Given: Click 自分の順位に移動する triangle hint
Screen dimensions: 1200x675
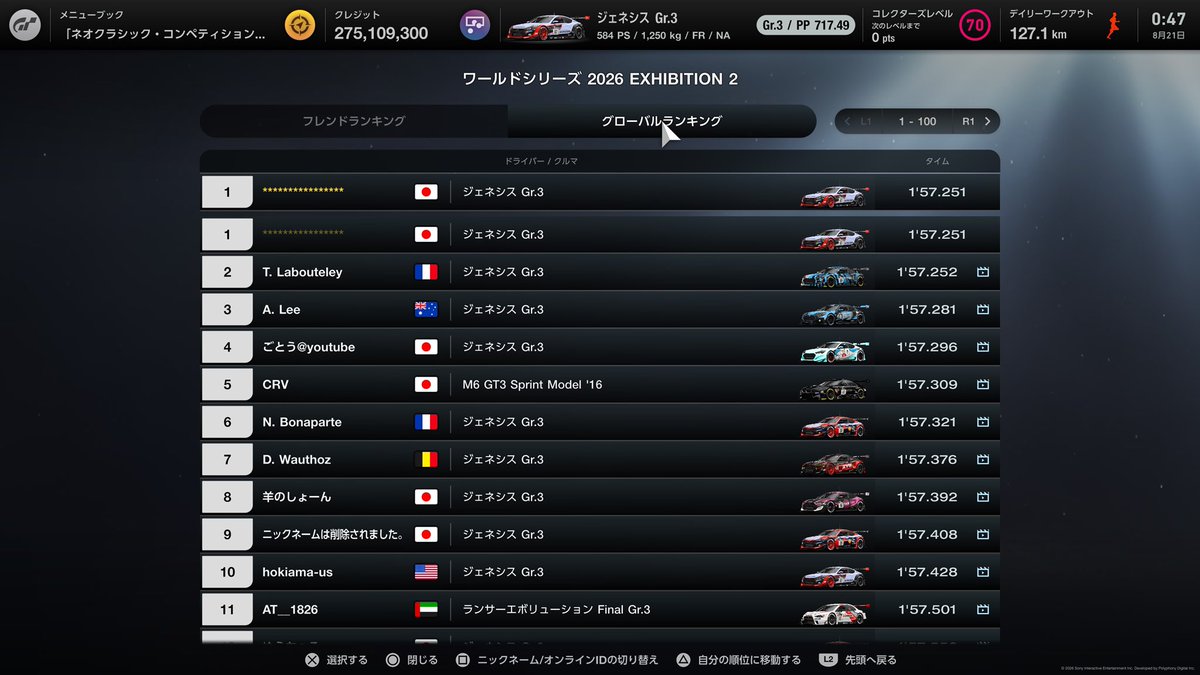Looking at the screenshot, I should [x=738, y=660].
